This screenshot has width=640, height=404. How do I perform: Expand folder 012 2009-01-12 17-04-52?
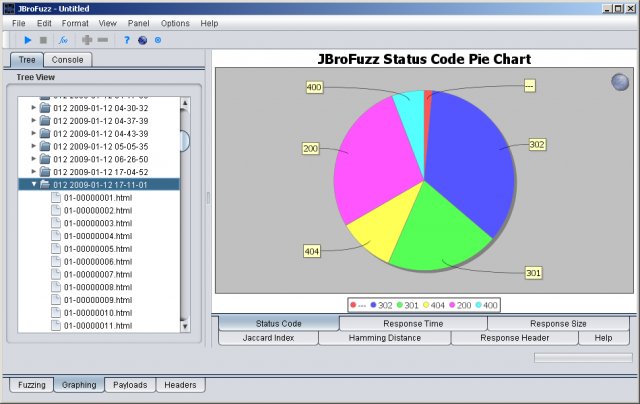[34, 171]
